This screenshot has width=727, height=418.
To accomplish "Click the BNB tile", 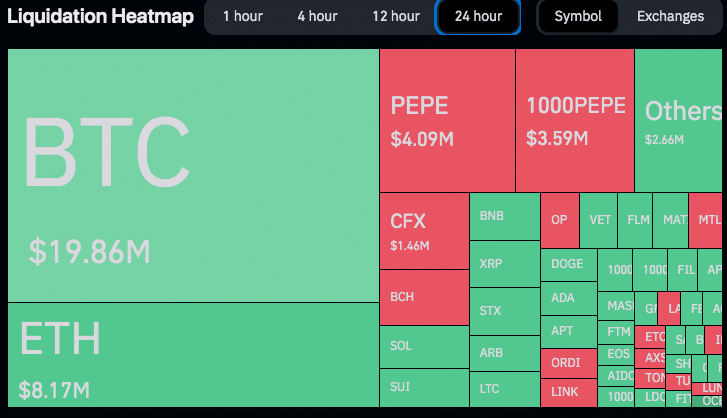I will [x=504, y=217].
